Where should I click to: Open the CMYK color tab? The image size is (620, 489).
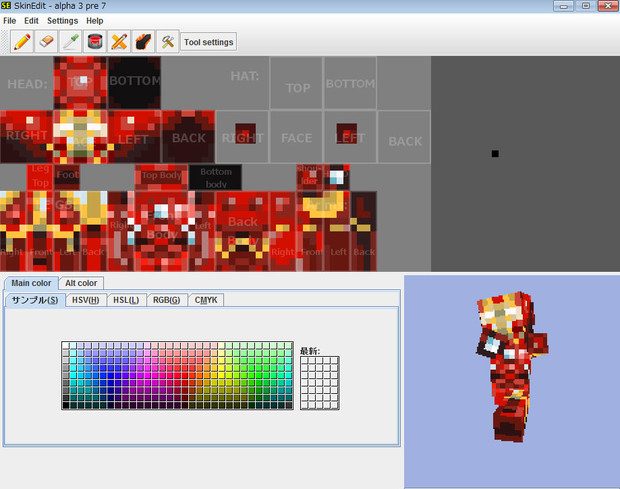point(206,300)
